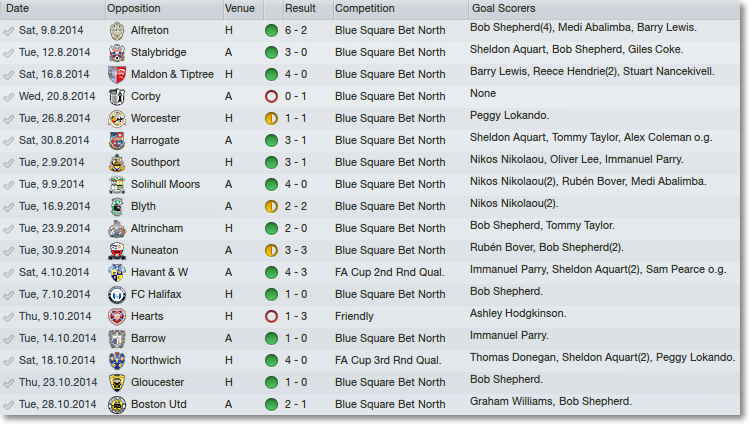
Task: Toggle the checkmark beside Tue, 28.10.2014
Action: pos(9,405)
